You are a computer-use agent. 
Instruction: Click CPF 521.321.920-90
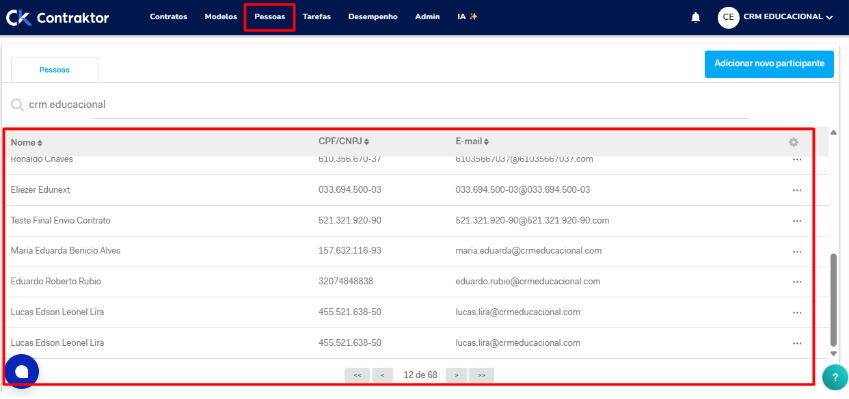(350, 221)
